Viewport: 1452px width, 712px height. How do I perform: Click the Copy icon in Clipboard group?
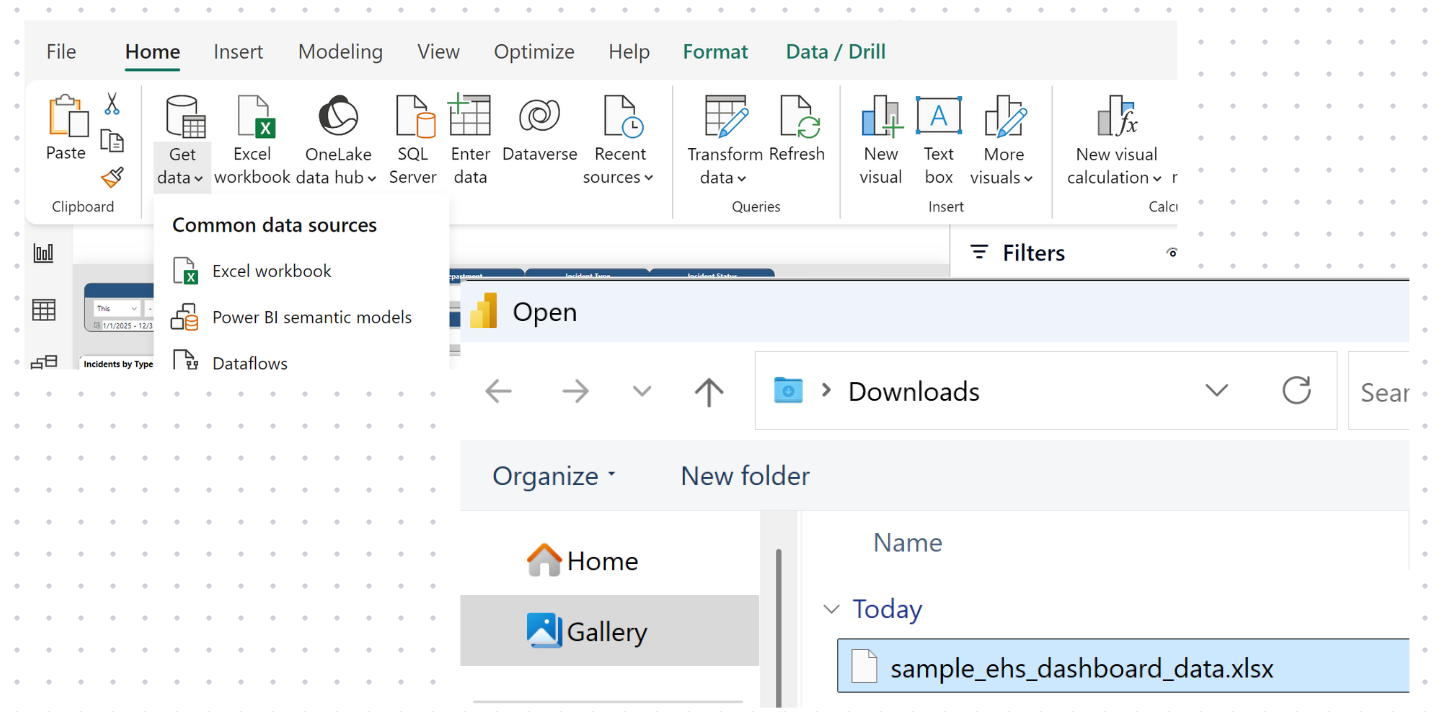click(112, 141)
